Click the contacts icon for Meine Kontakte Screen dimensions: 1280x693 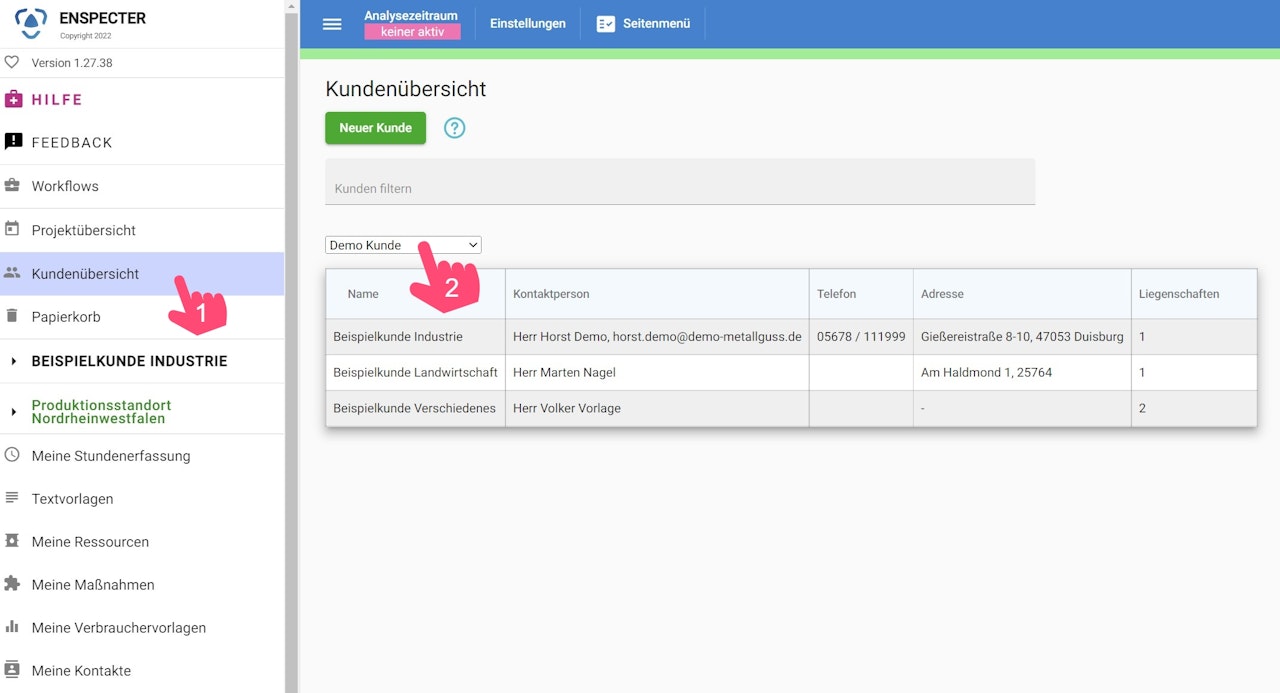(x=12, y=670)
